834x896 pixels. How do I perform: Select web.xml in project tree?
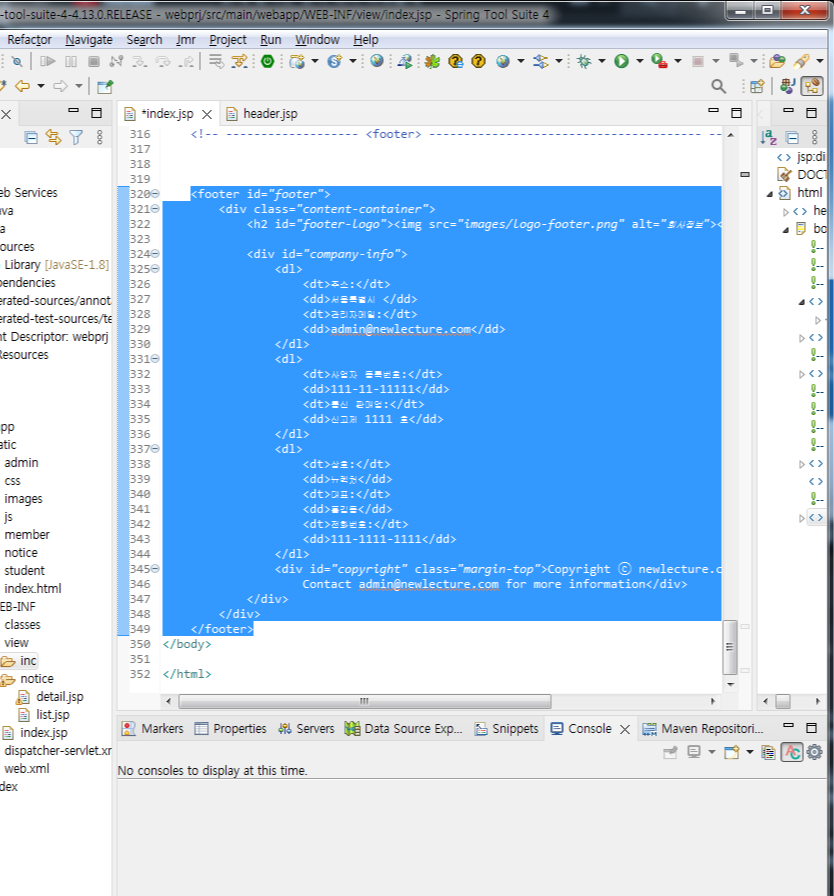click(x=26, y=769)
